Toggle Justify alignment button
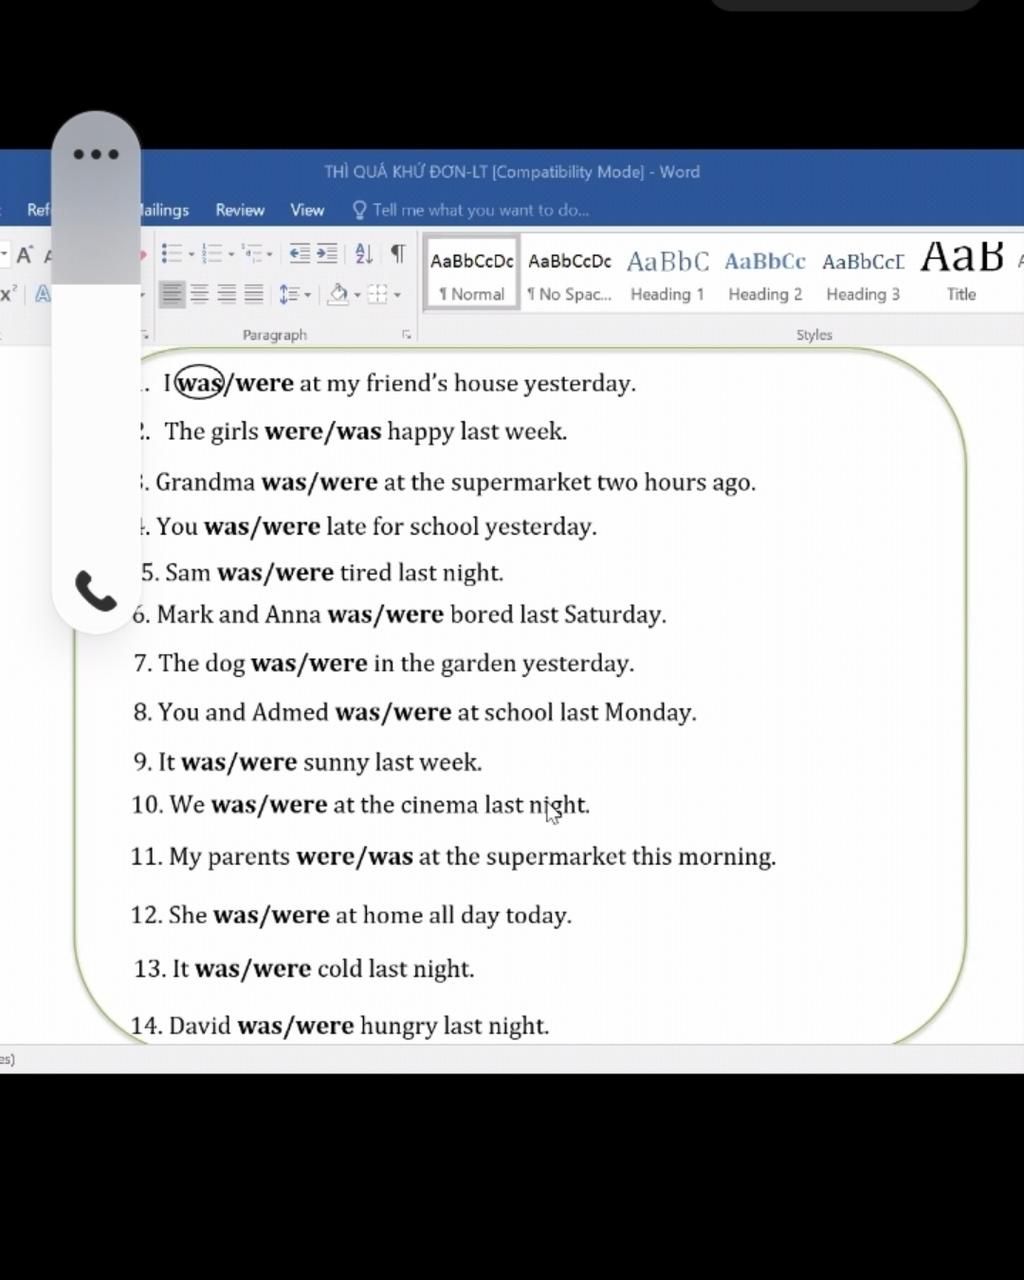The height and width of the screenshot is (1280, 1024). tap(254, 294)
